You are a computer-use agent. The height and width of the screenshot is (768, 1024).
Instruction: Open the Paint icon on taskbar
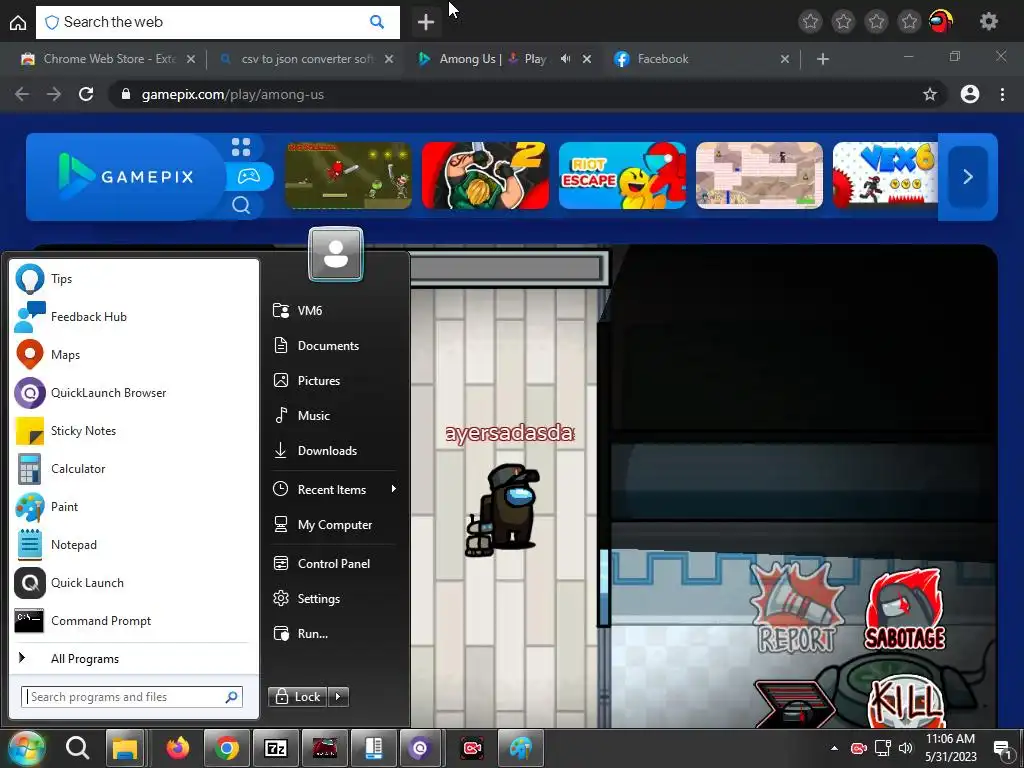[x=521, y=748]
